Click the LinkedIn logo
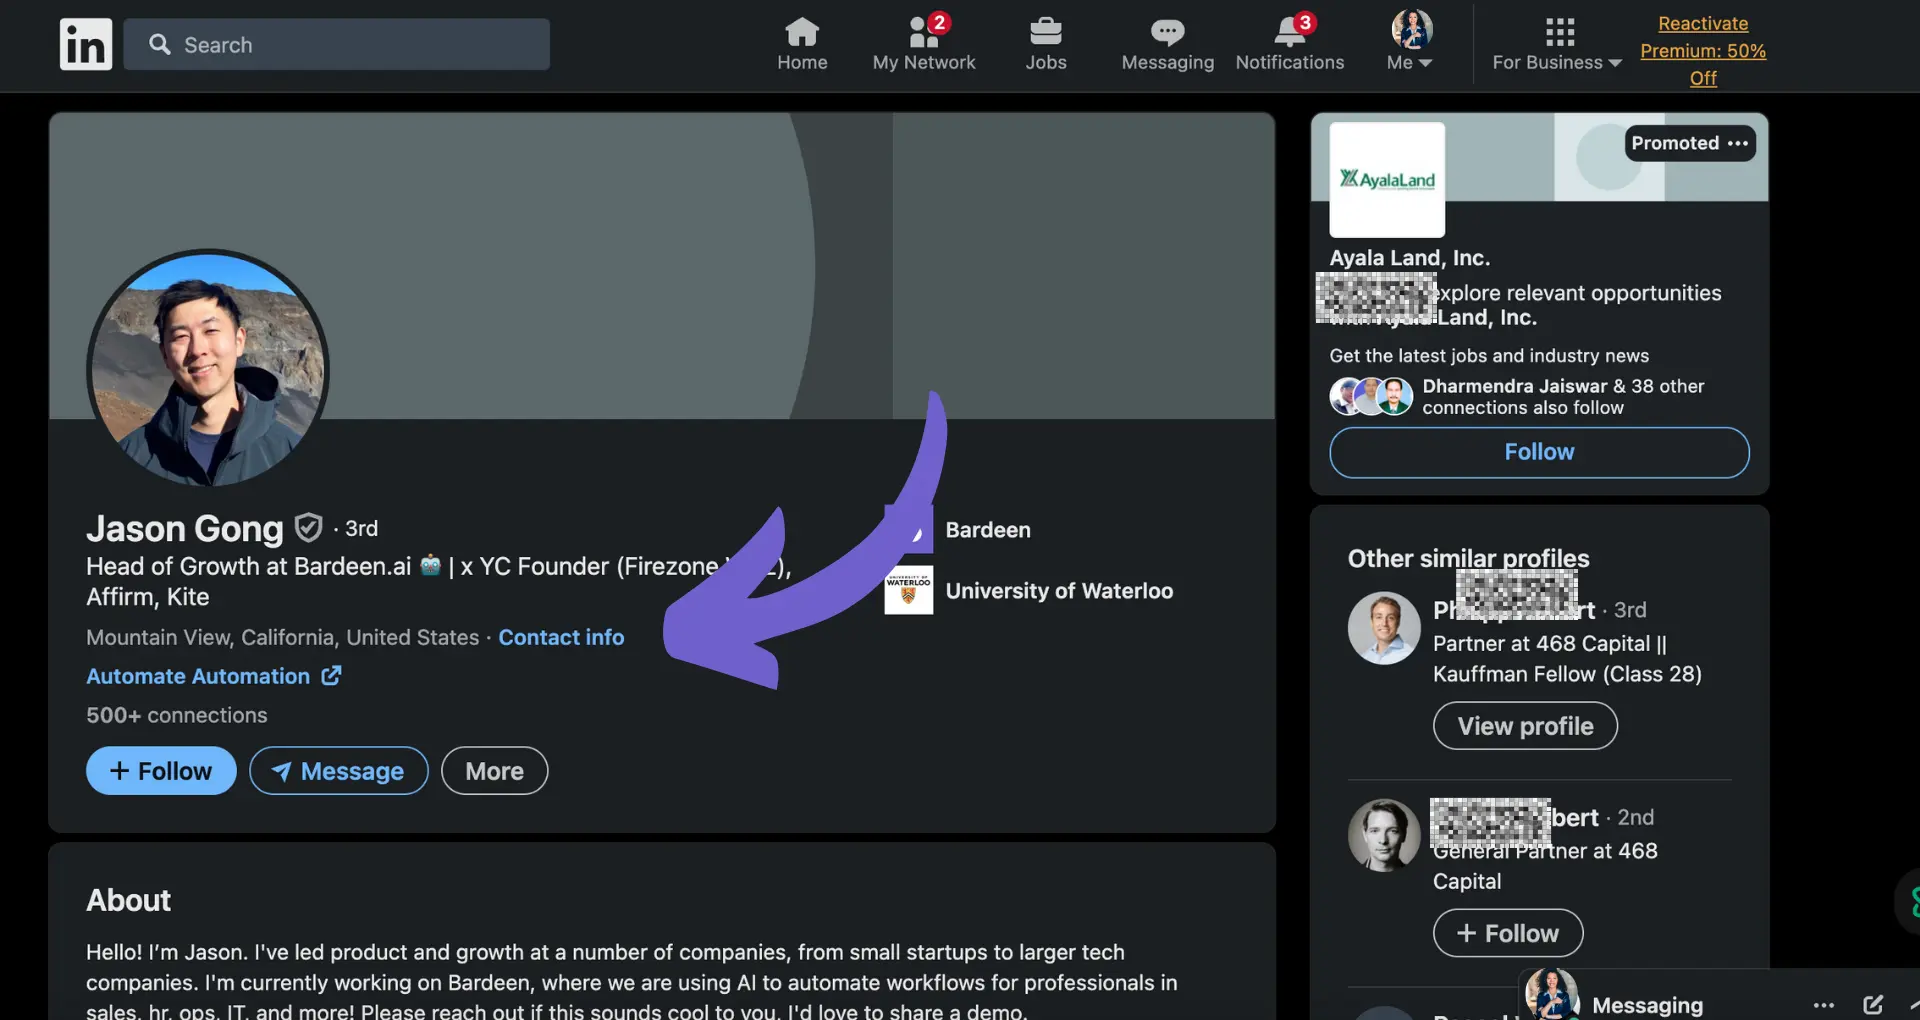The image size is (1920, 1020). pos(85,44)
